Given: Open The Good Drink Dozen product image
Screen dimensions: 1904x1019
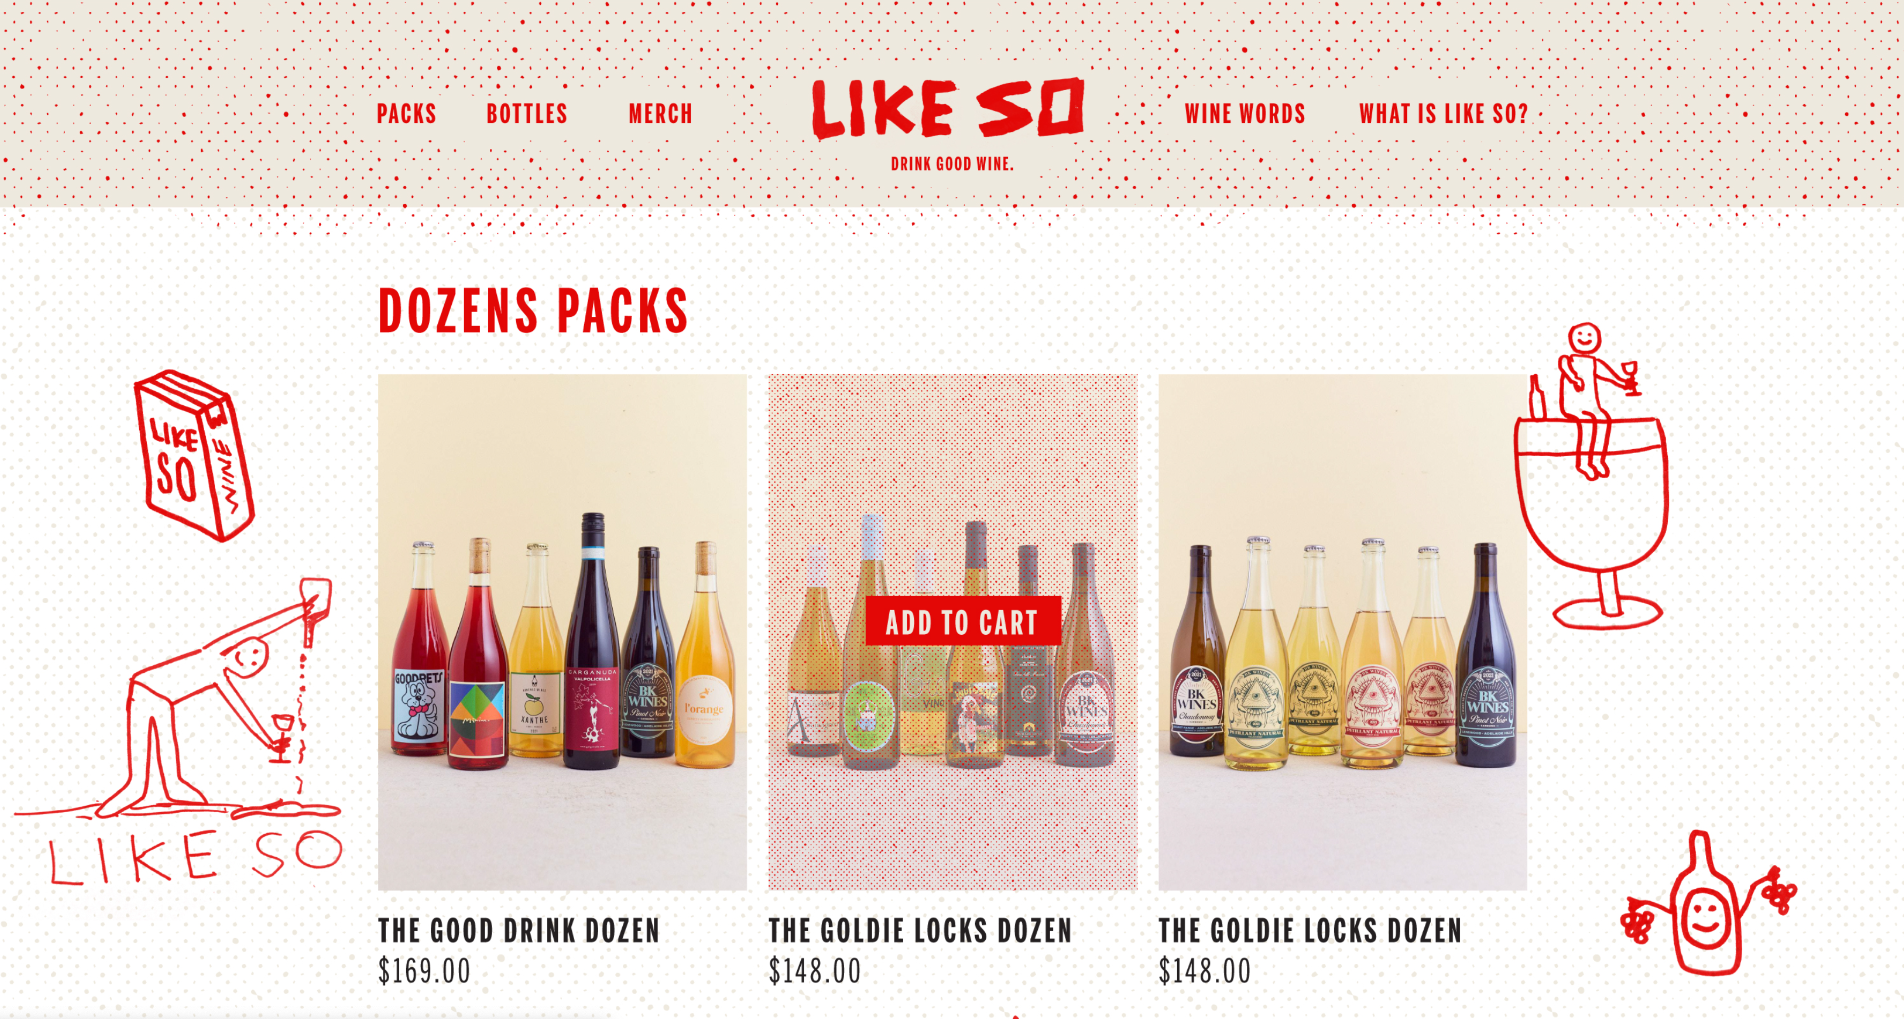Looking at the screenshot, I should 562,632.
